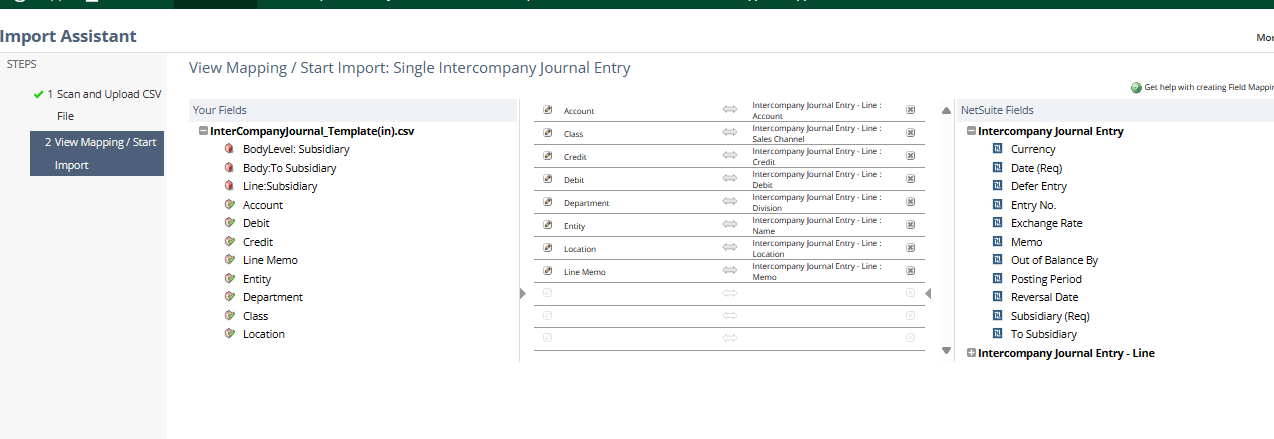Open the help link for creating Field Mapping
The height and width of the screenshot is (439, 1274).
pos(1208,88)
